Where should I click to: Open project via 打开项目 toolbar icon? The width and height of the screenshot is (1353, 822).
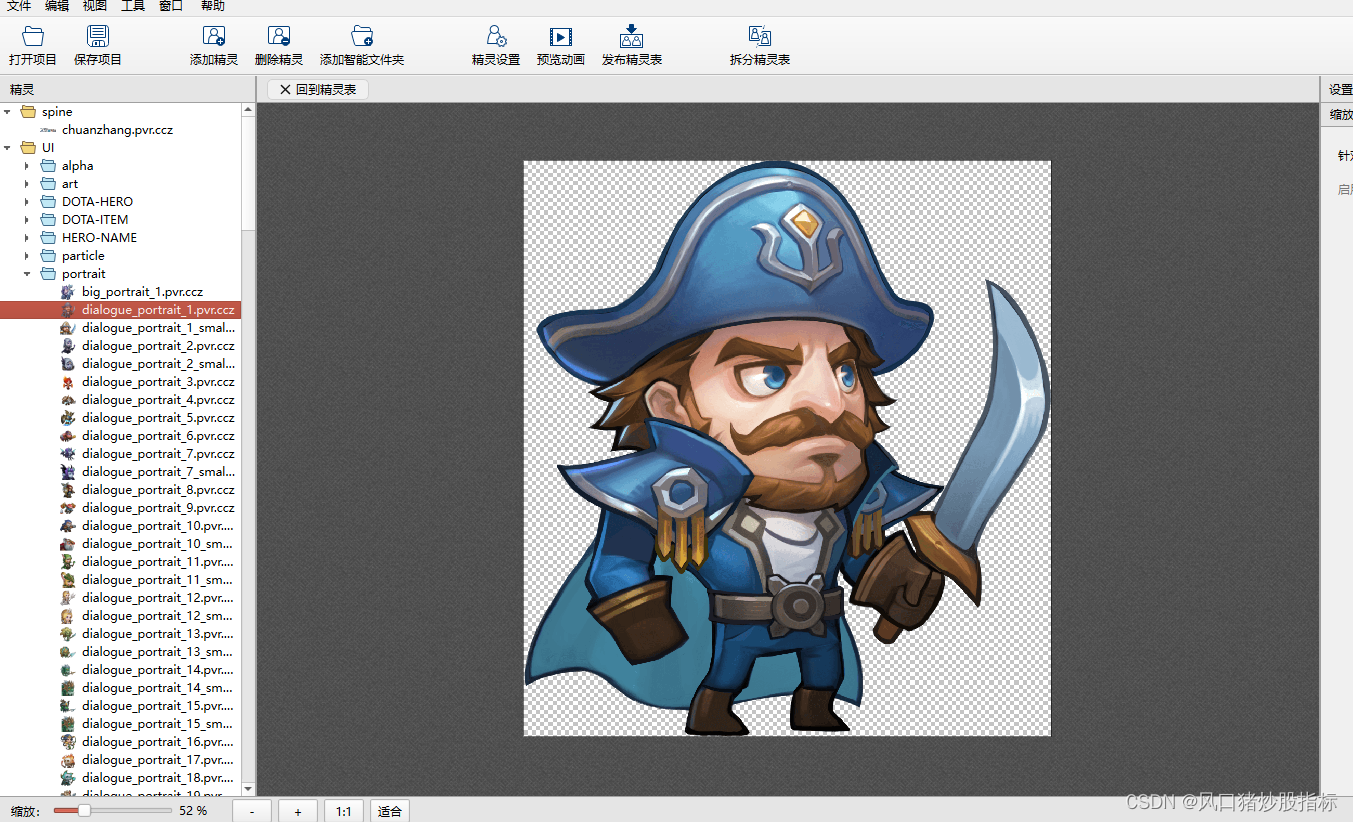click(x=33, y=37)
